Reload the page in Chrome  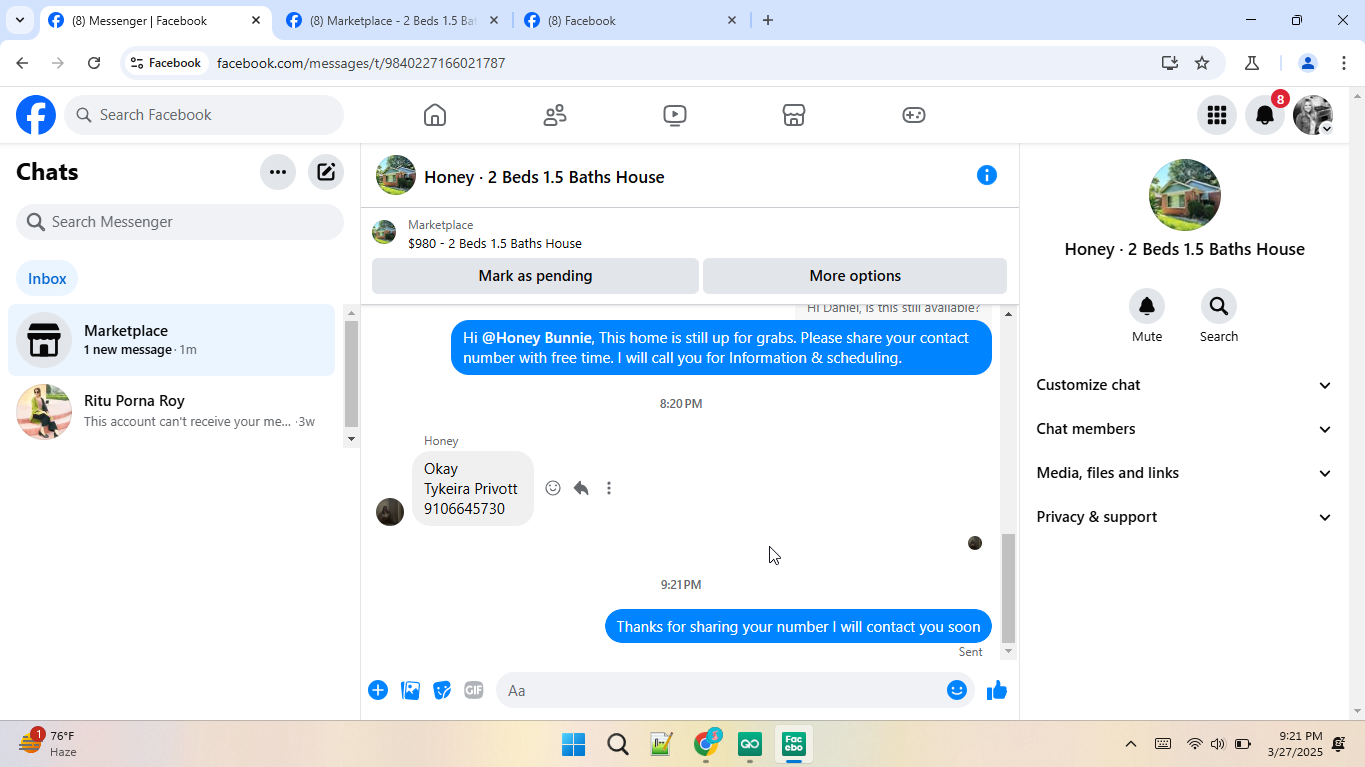[x=94, y=63]
